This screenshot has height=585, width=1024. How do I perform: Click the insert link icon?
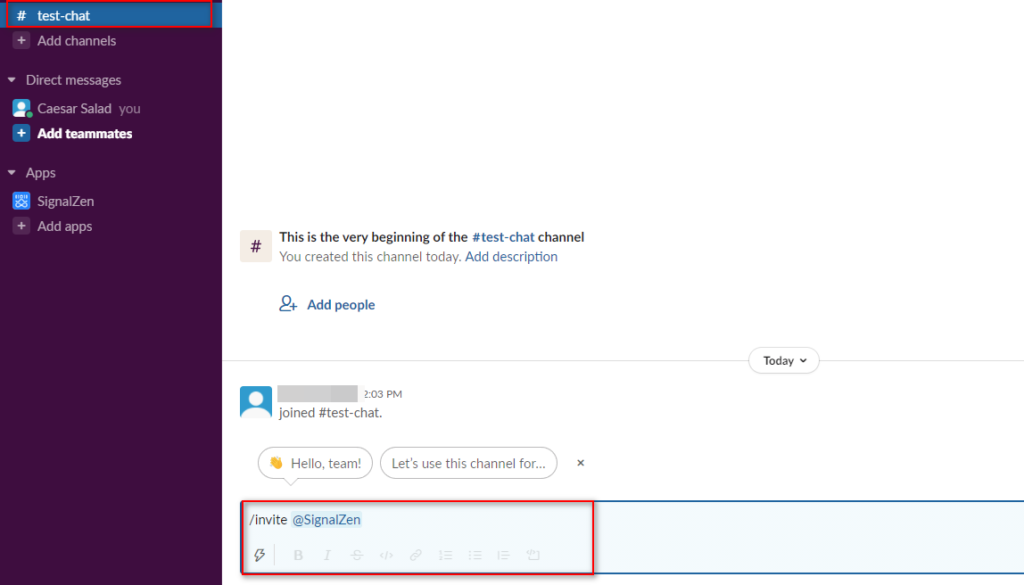(x=415, y=555)
